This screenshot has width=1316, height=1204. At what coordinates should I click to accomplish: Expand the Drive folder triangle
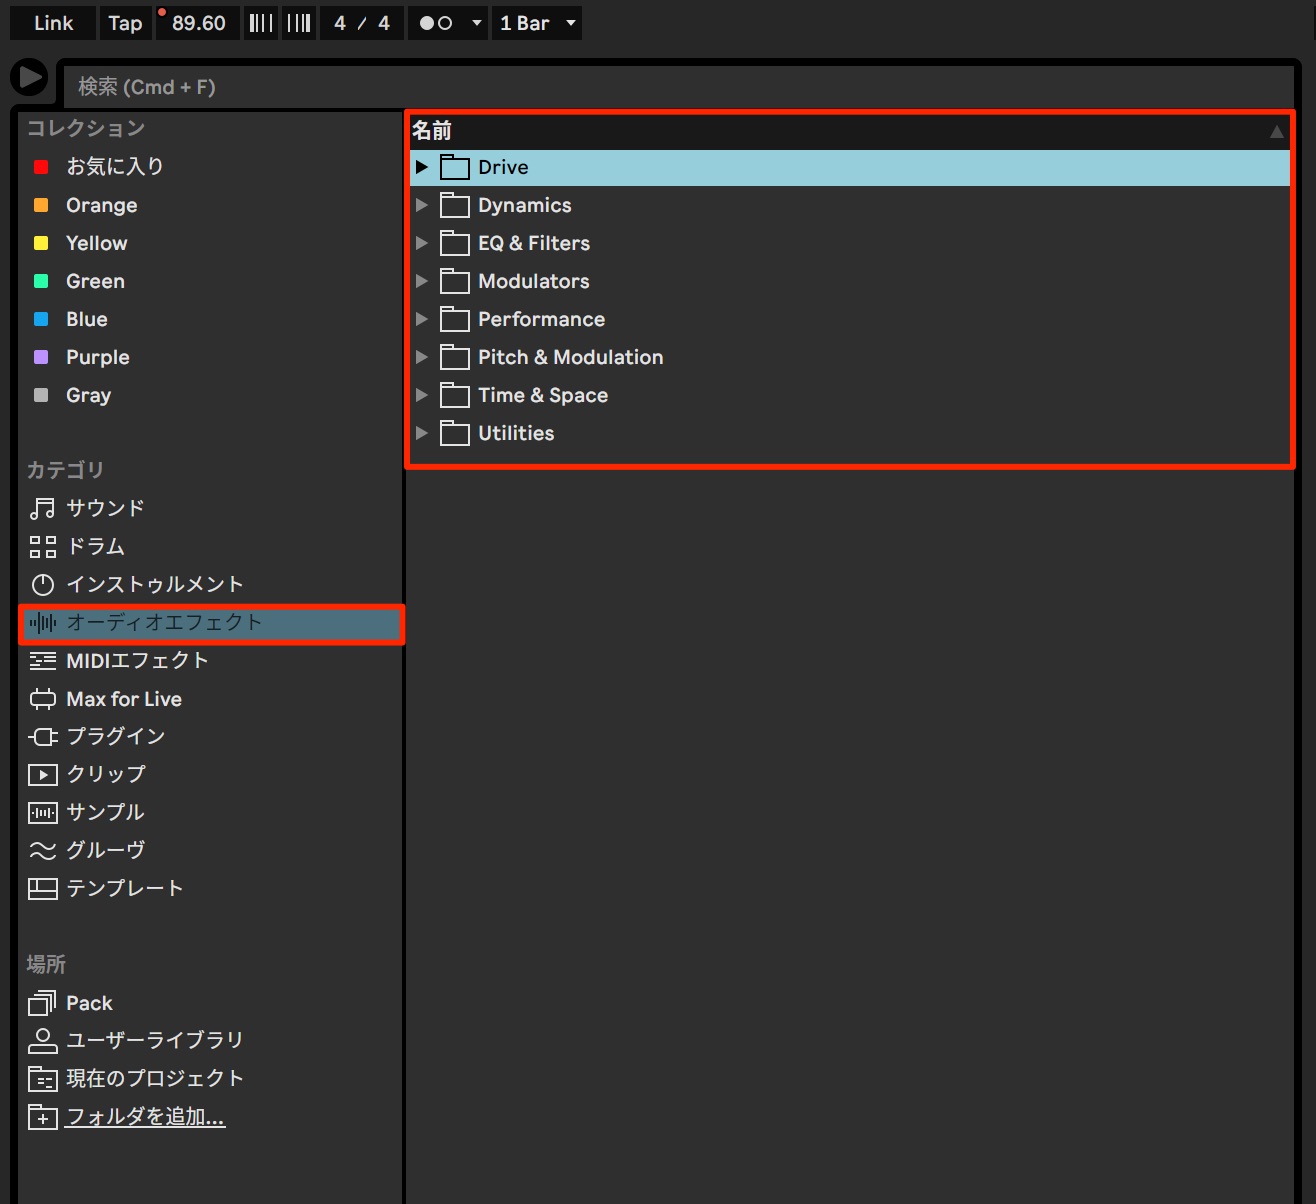(x=422, y=167)
